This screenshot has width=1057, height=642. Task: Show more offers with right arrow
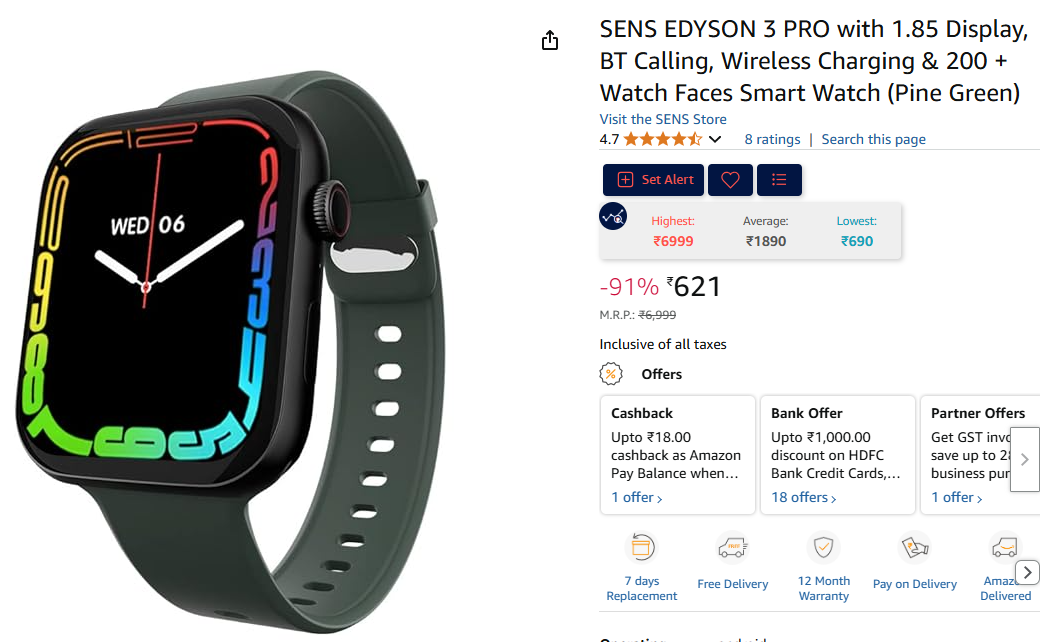coord(1025,459)
